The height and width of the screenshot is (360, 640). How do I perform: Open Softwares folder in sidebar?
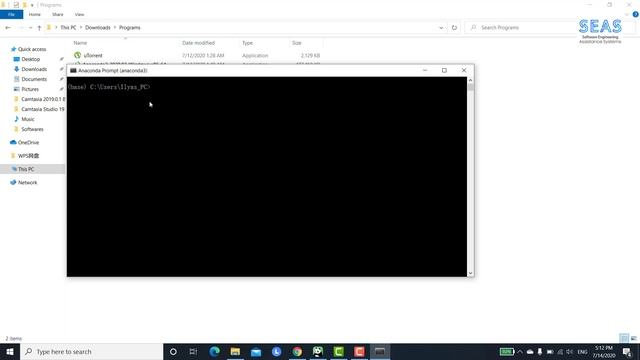[x=32, y=129]
